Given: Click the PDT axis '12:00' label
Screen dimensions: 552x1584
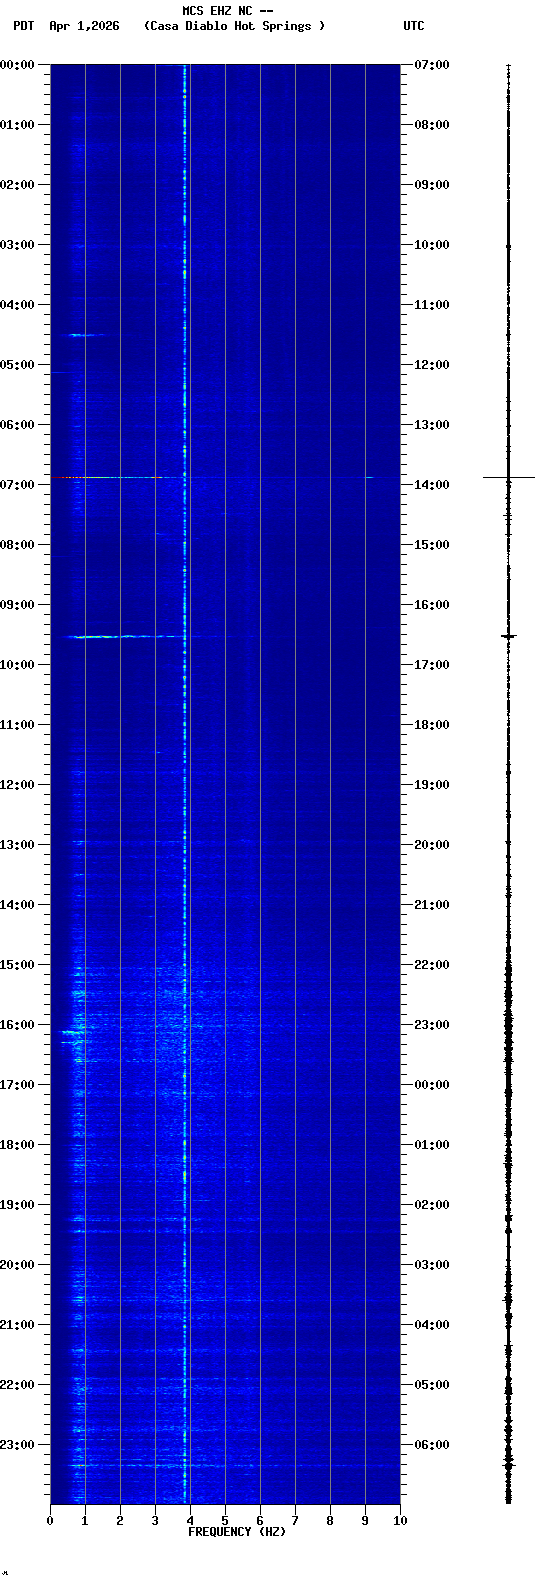Looking at the screenshot, I should point(17,785).
